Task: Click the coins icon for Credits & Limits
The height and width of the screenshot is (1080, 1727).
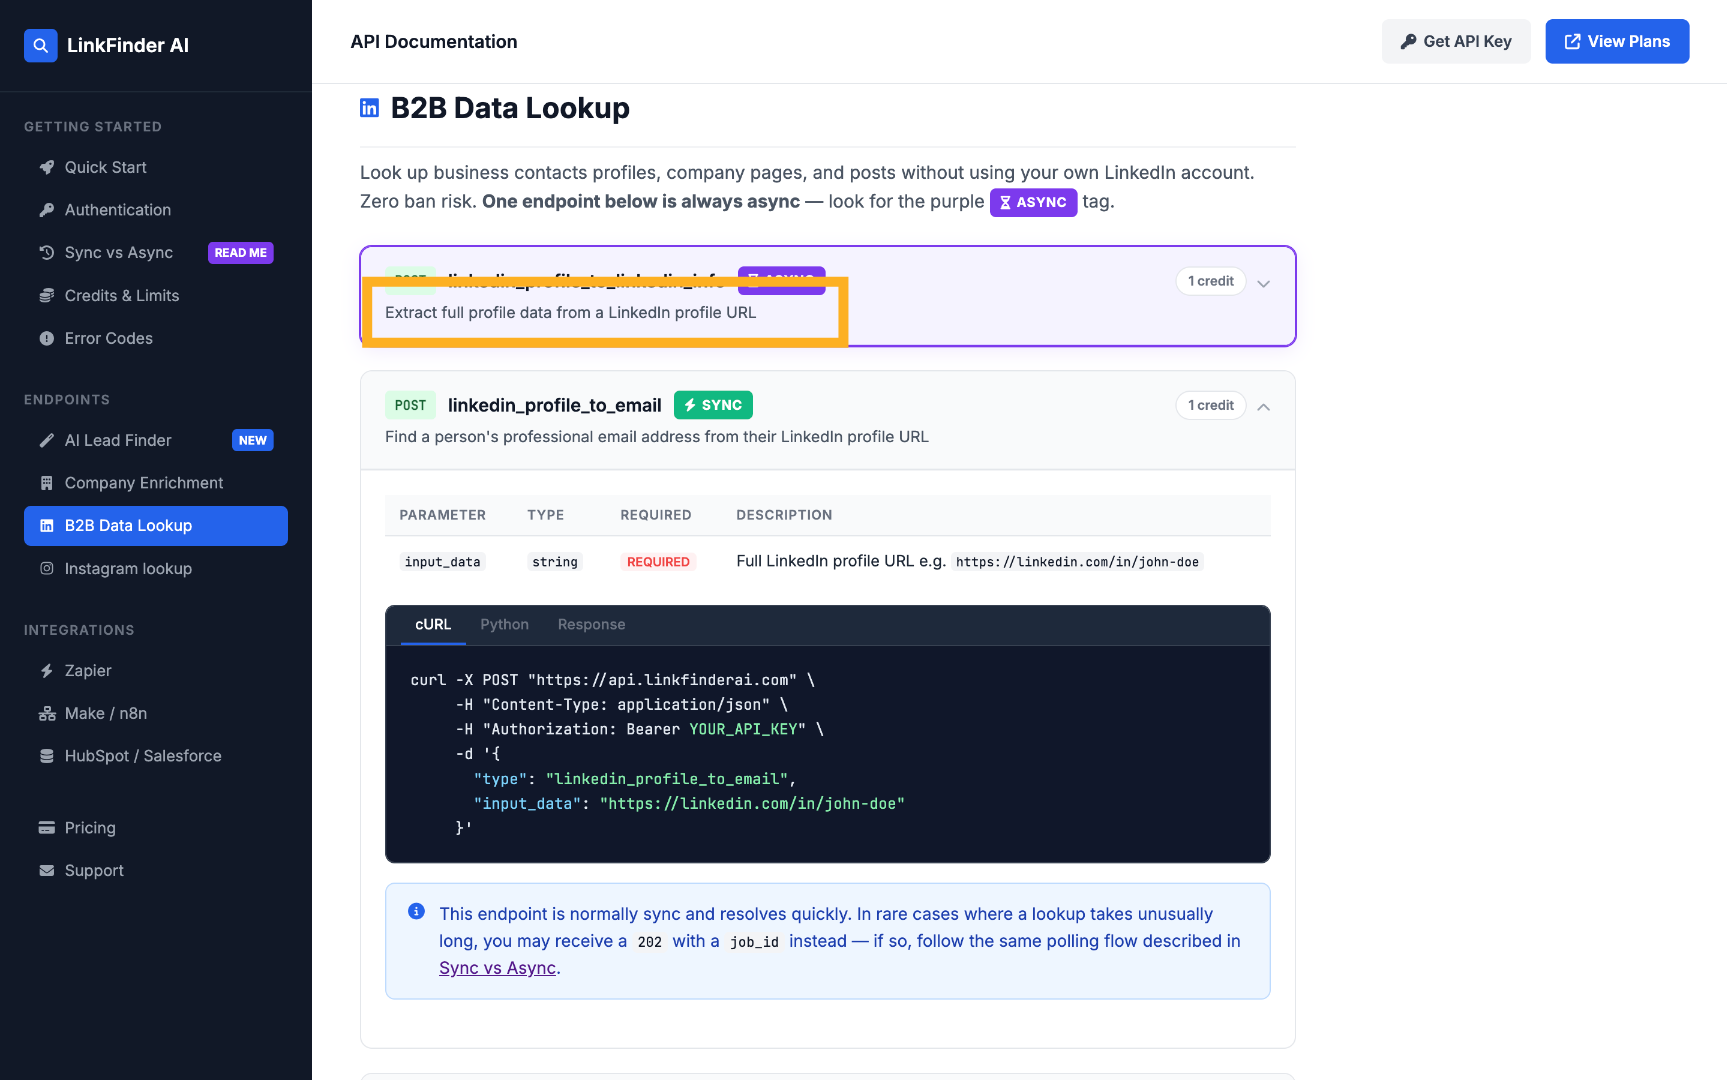Action: pyautogui.click(x=47, y=296)
